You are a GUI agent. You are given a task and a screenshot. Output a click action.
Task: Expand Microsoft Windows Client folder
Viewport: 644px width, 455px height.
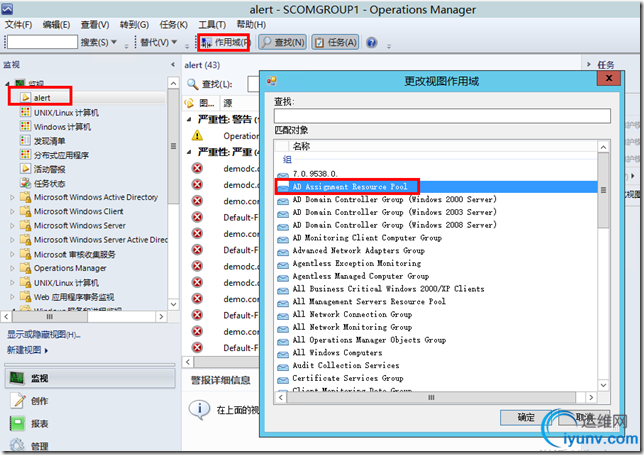[12, 211]
